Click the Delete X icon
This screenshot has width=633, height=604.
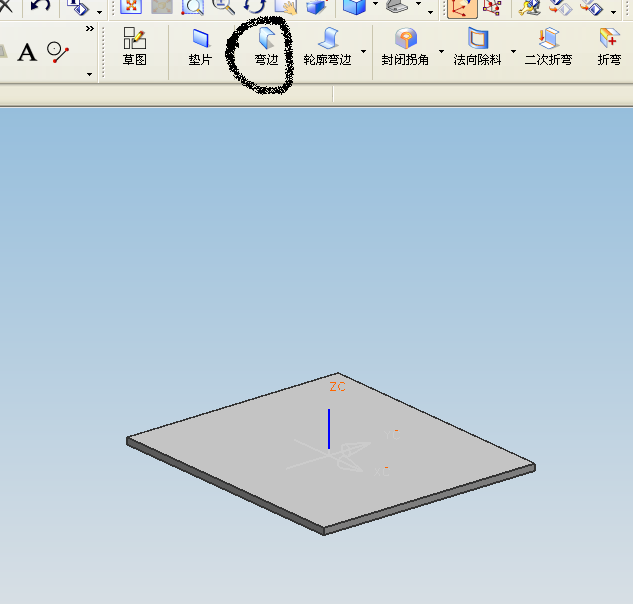(x=6, y=6)
